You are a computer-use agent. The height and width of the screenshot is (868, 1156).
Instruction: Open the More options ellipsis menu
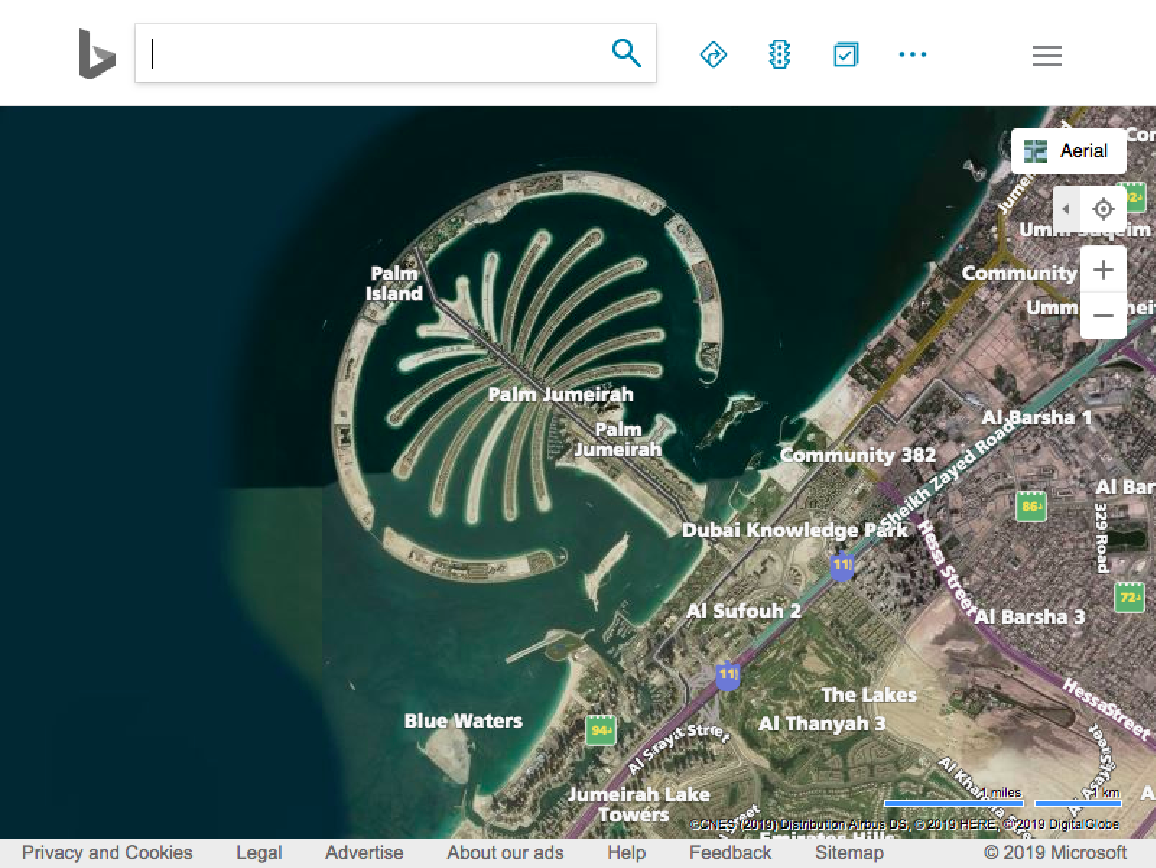click(912, 55)
